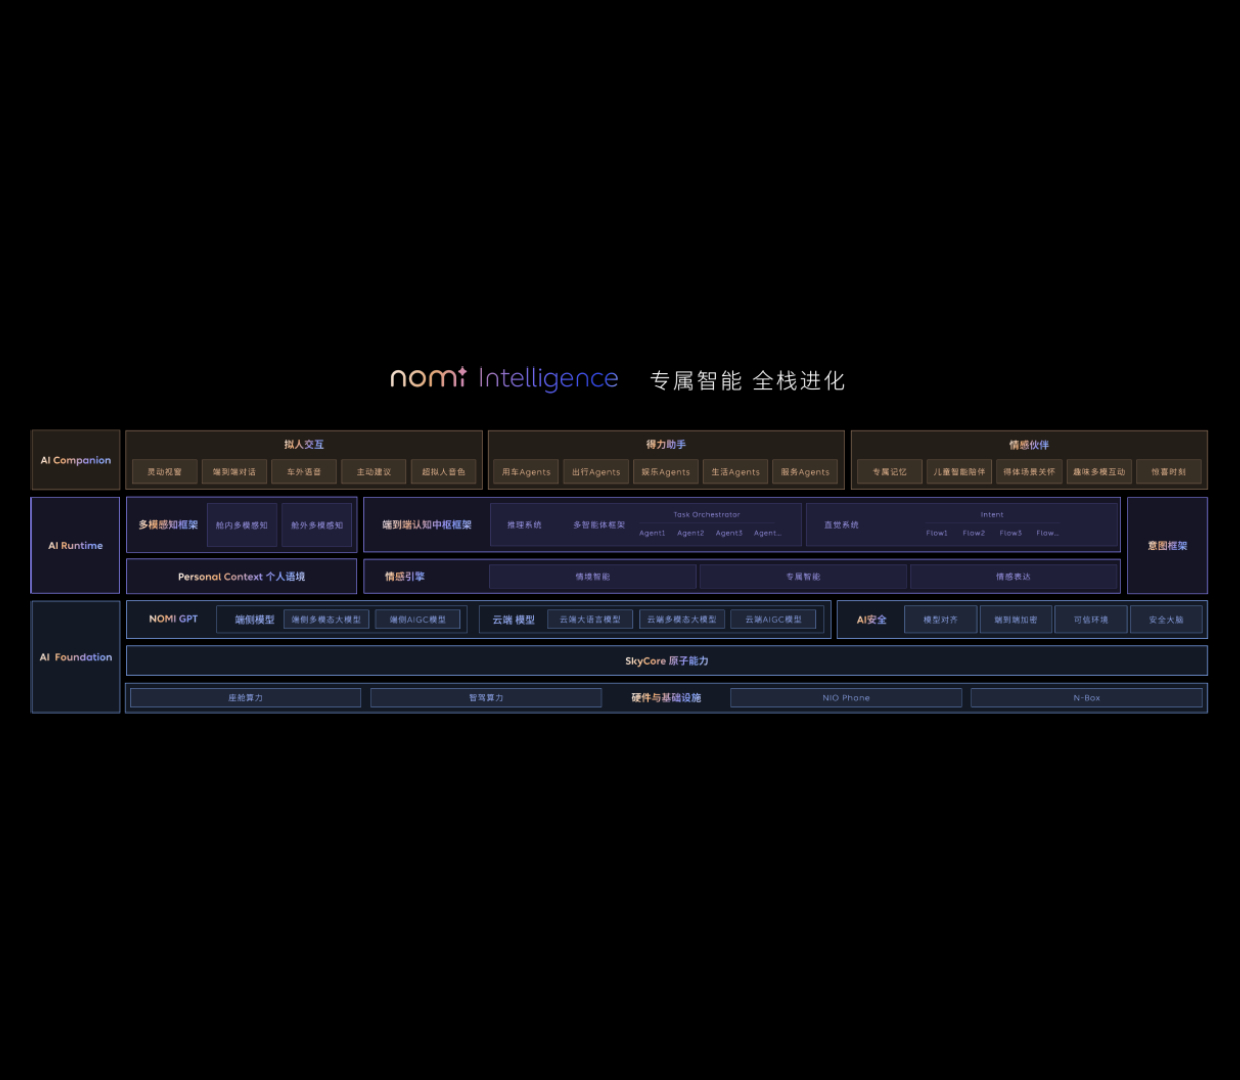Image resolution: width=1240 pixels, height=1080 pixels.
Task: Click the 舱内多模感知 box
Action: coord(242,525)
